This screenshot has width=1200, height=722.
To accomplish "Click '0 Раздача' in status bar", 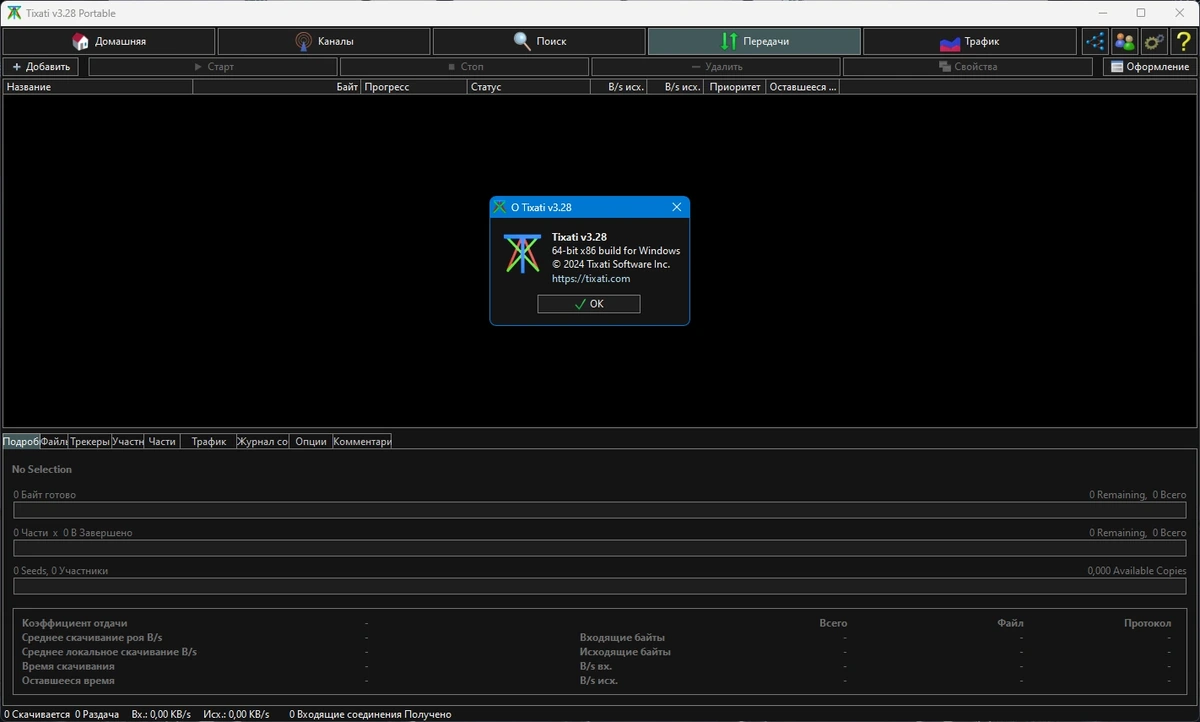I will click(x=97, y=714).
